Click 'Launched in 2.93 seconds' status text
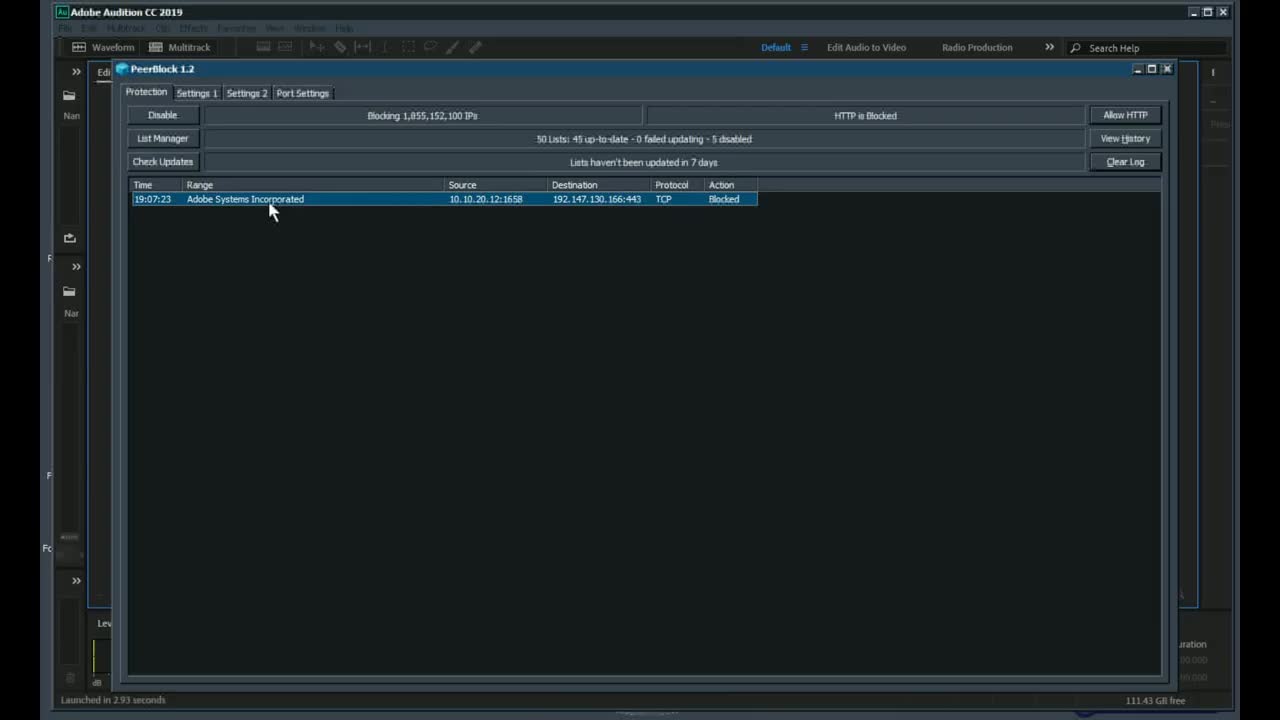 (113, 700)
